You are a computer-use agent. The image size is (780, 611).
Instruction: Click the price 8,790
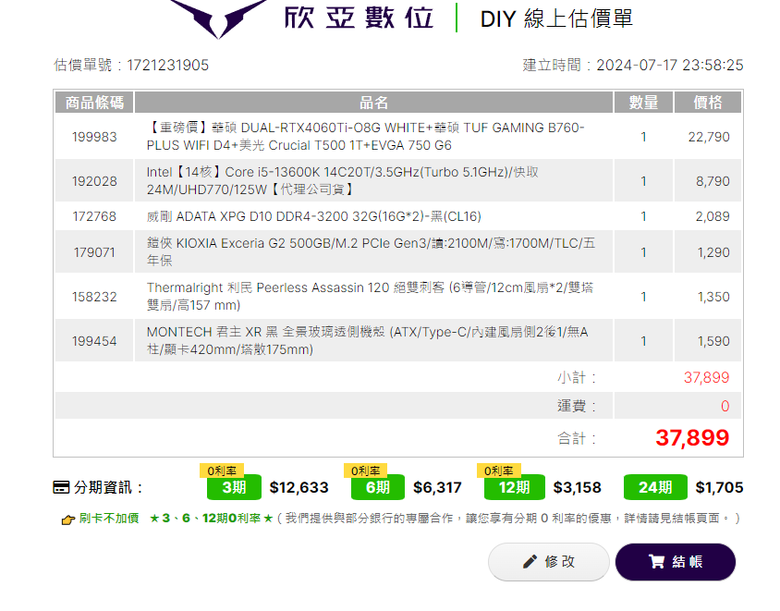(x=712, y=181)
